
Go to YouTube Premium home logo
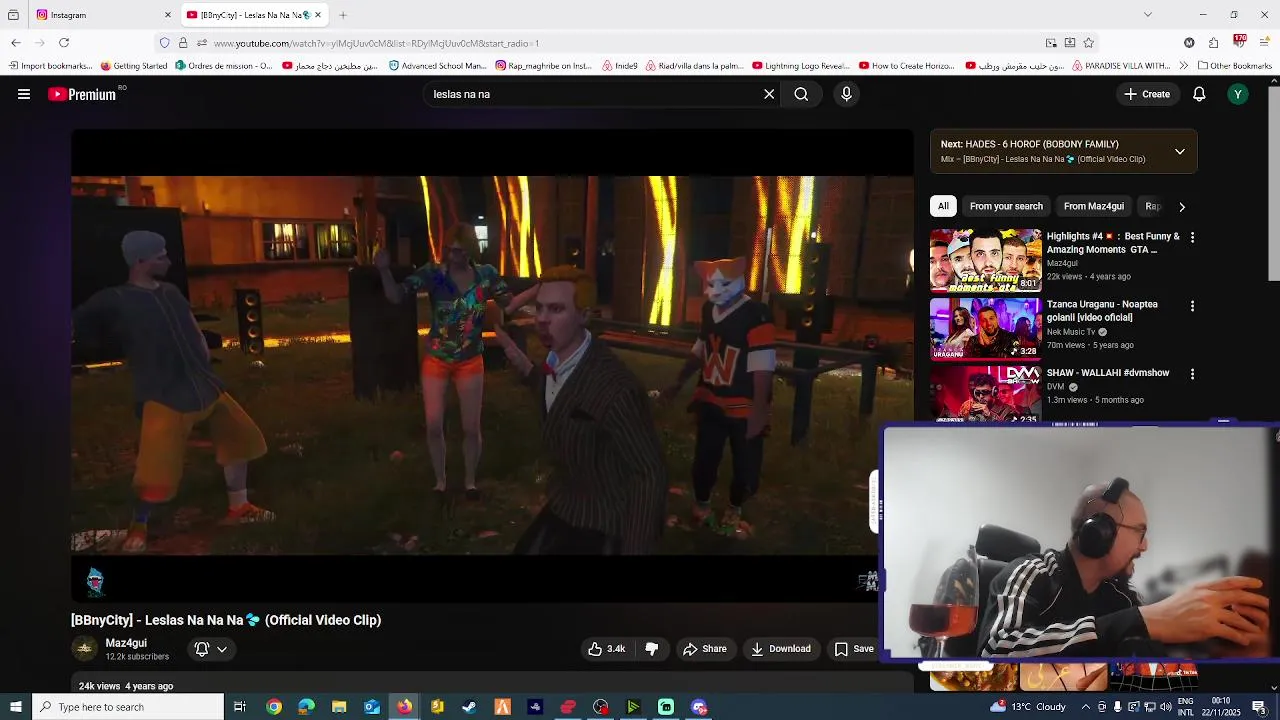(x=82, y=94)
